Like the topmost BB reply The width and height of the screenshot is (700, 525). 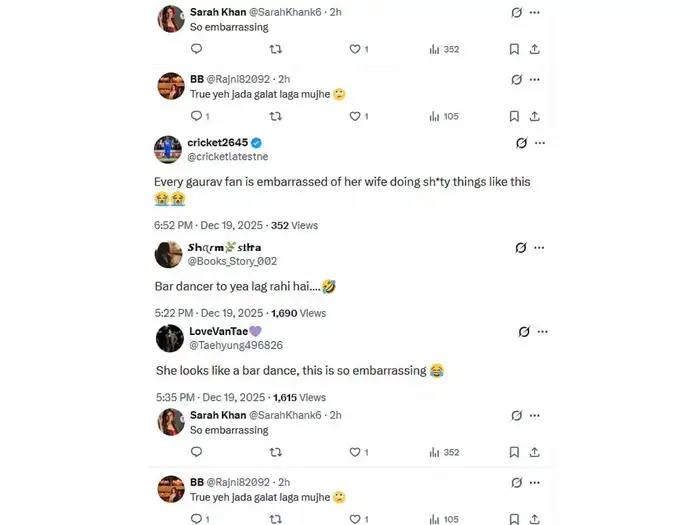click(x=357, y=116)
